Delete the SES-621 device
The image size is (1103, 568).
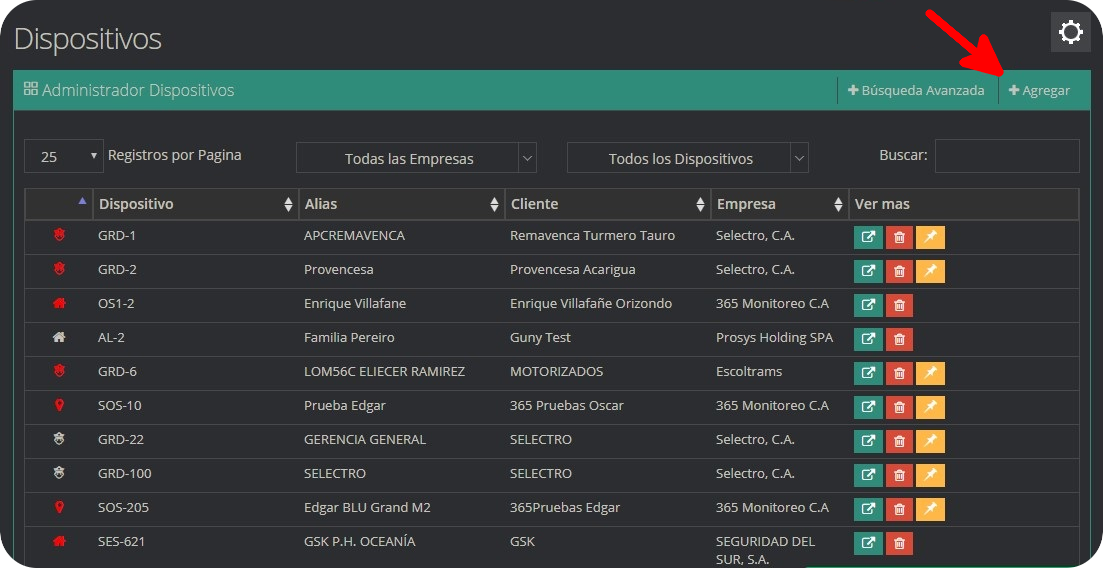tap(899, 543)
